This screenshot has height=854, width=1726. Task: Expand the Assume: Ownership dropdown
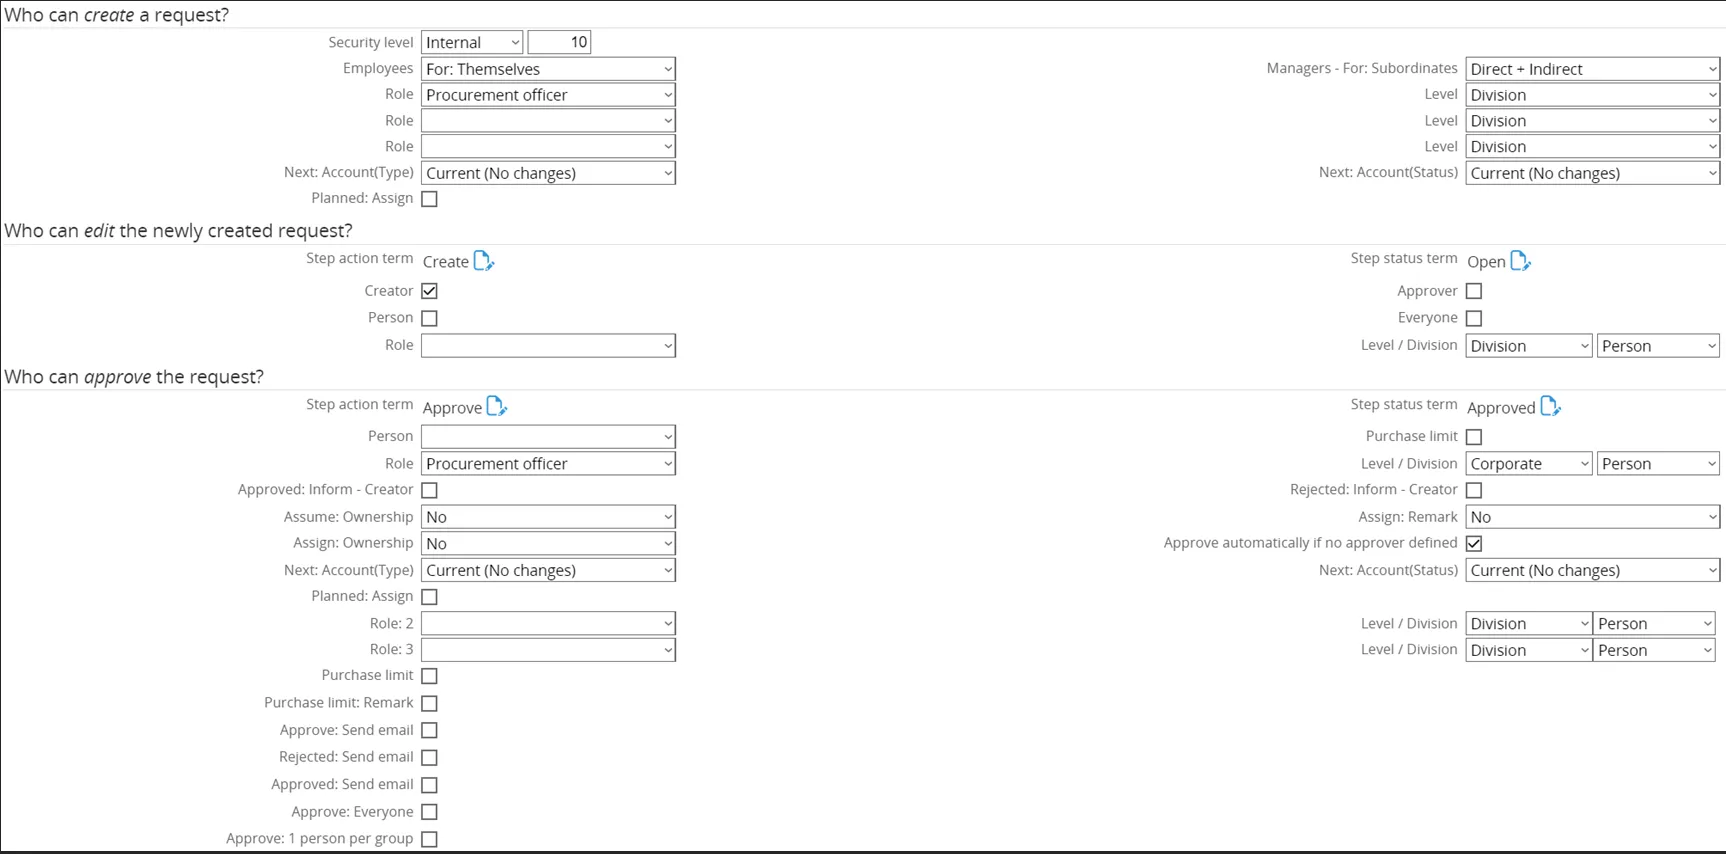pos(548,517)
